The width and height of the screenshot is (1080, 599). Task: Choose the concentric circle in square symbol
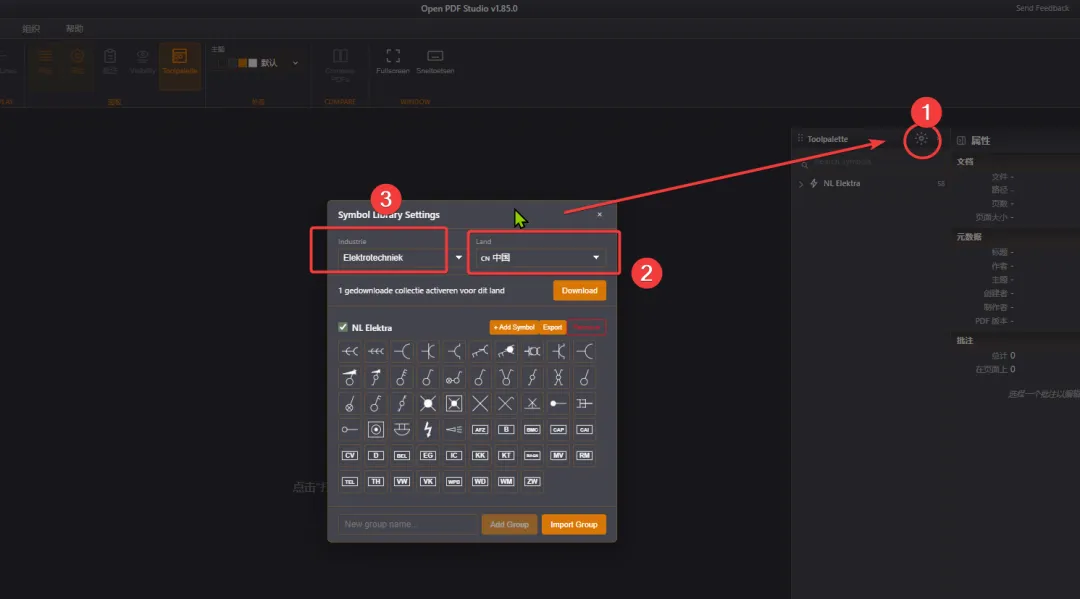[375, 430]
